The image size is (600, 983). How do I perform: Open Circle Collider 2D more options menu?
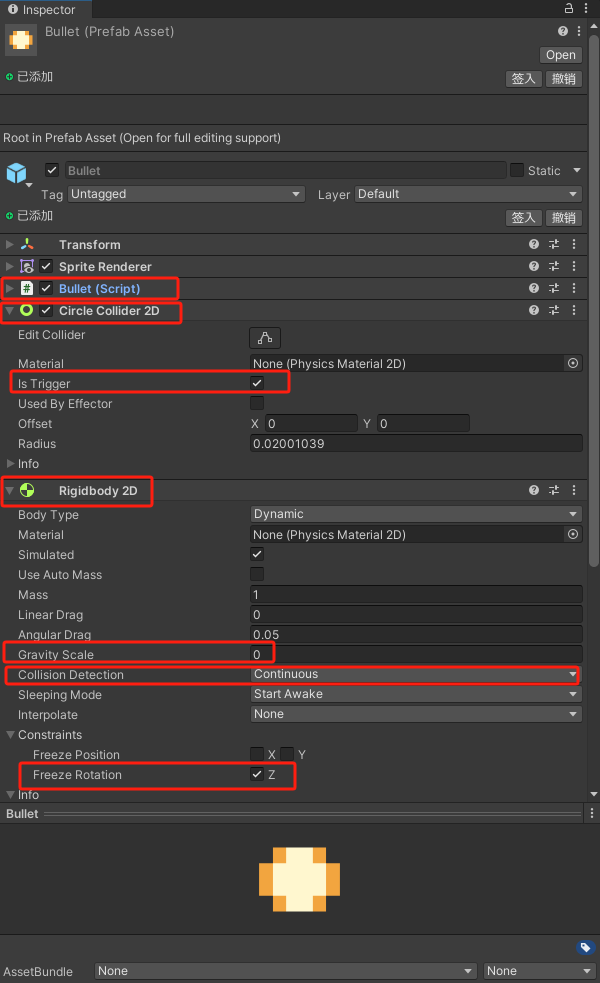point(574,310)
